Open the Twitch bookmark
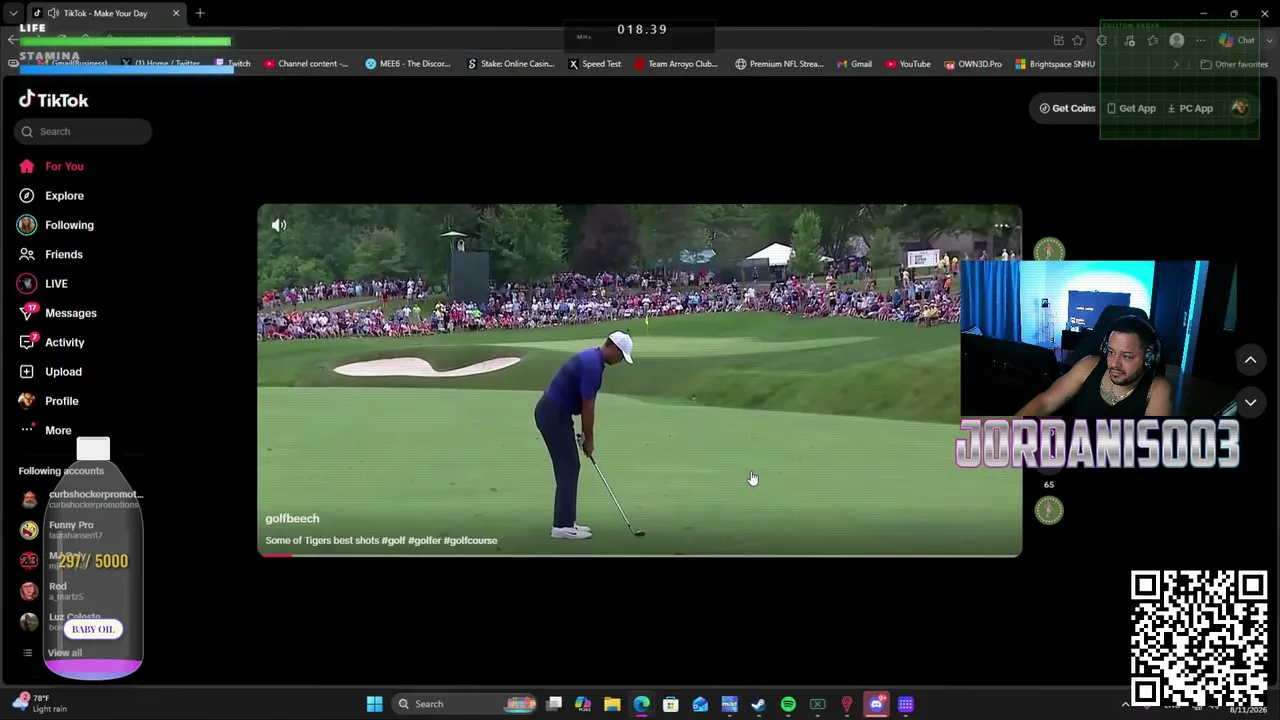1280x720 pixels. point(233,64)
